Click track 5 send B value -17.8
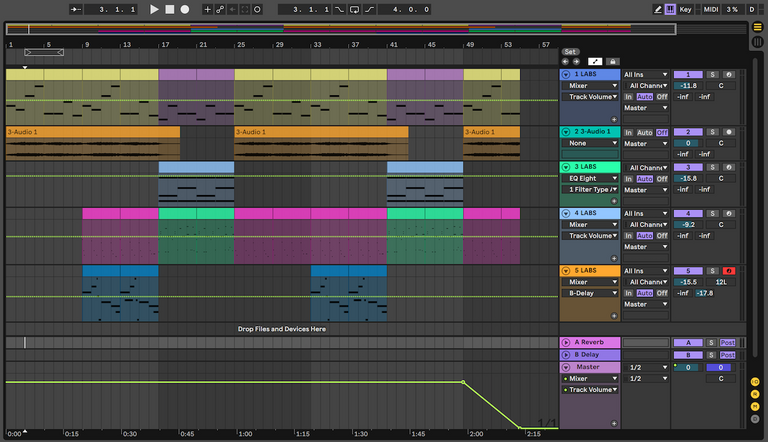The image size is (768, 442). click(704, 293)
